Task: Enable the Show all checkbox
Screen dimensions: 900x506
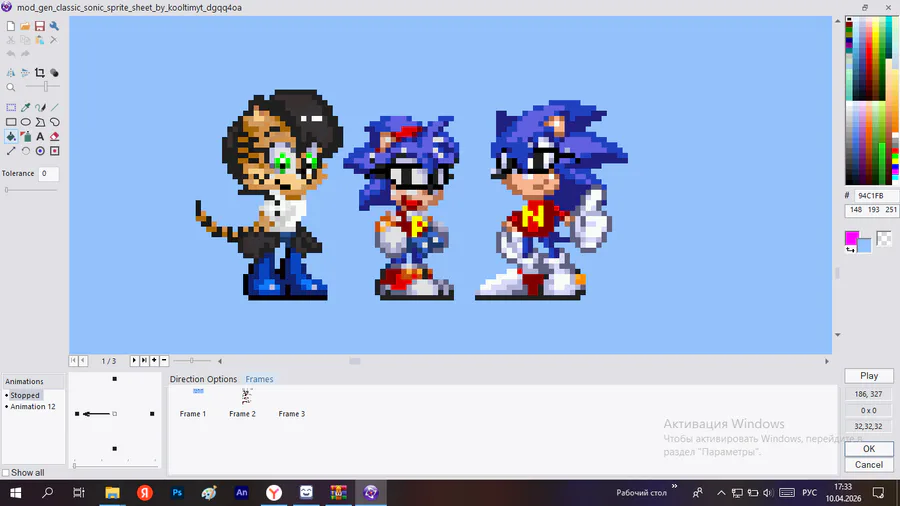Action: pos(6,473)
